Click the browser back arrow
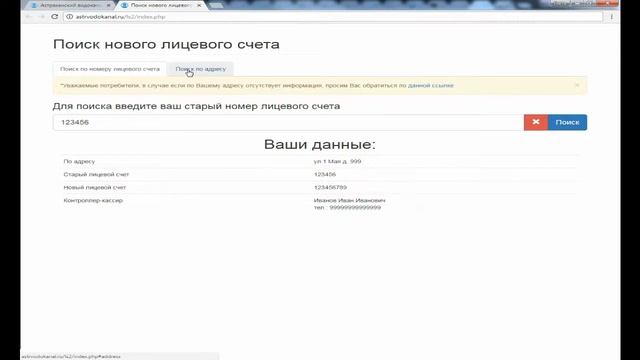The image size is (640, 360). click(x=29, y=17)
